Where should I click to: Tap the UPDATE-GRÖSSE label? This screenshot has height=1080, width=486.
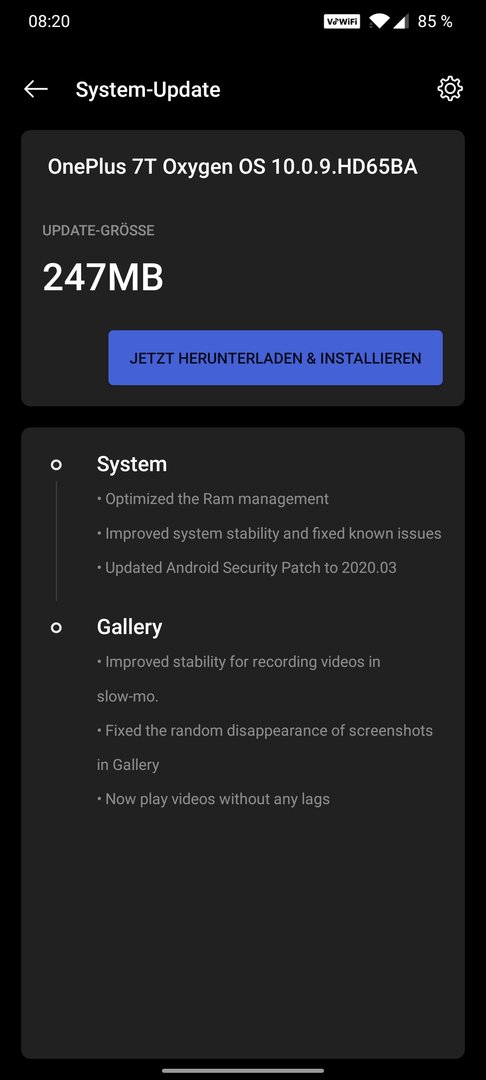(98, 231)
